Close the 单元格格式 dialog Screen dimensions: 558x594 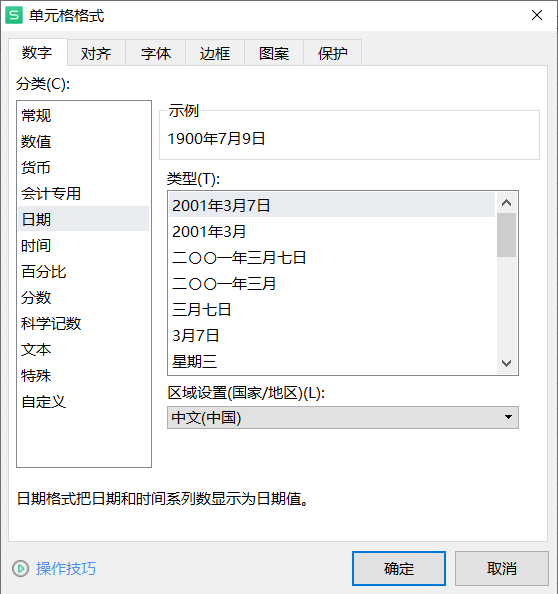[x=537, y=15]
